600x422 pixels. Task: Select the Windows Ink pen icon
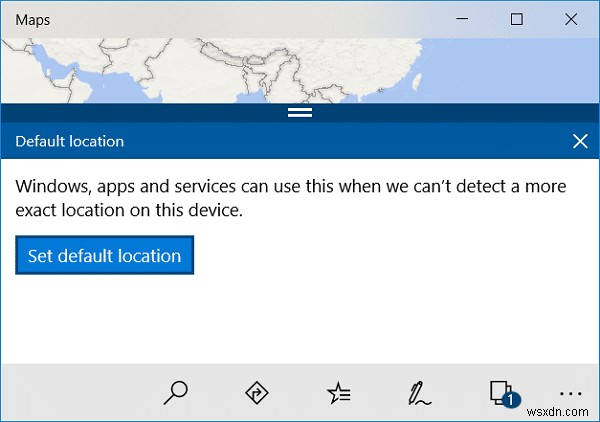[x=421, y=393]
